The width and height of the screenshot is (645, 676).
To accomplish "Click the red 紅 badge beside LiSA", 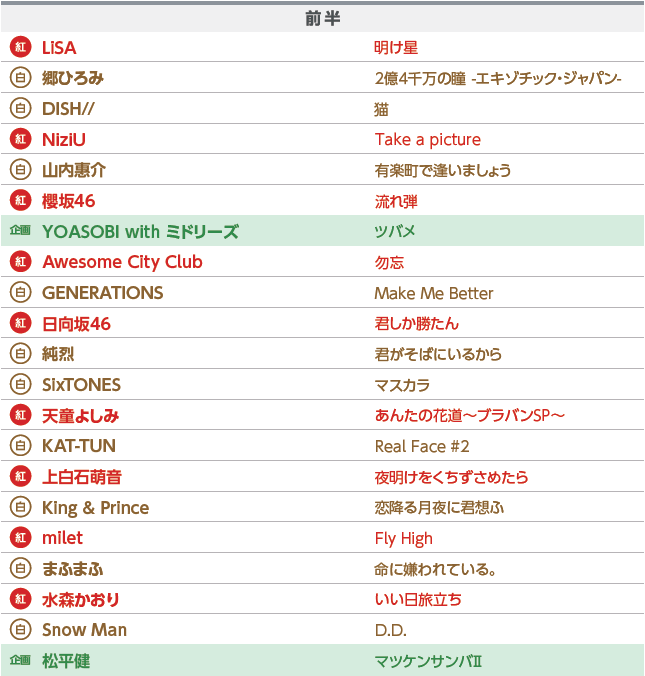I will 20,47.
